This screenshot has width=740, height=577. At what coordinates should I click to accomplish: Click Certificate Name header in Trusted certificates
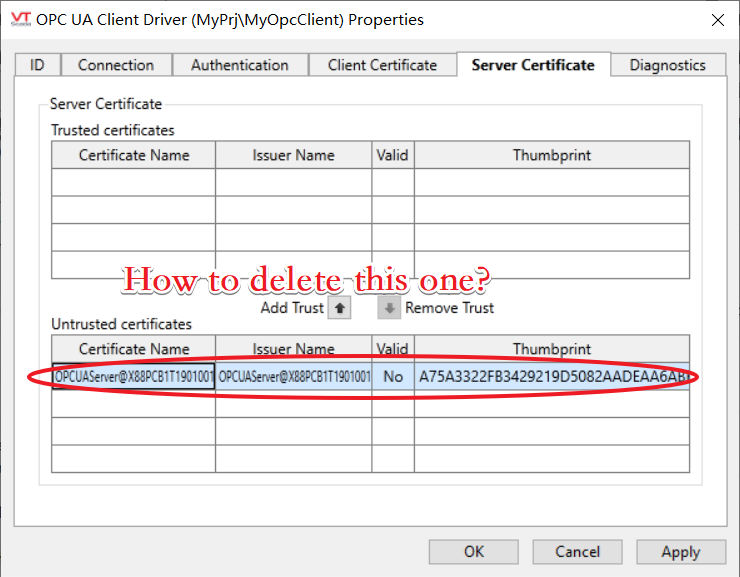133,155
